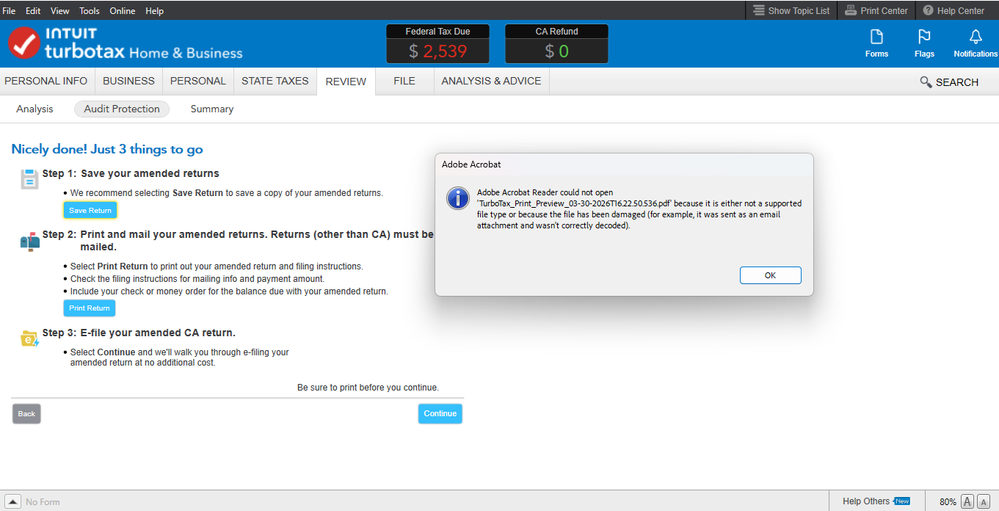The image size is (999, 511).
Task: Click the Help Others button
Action: coord(876,501)
